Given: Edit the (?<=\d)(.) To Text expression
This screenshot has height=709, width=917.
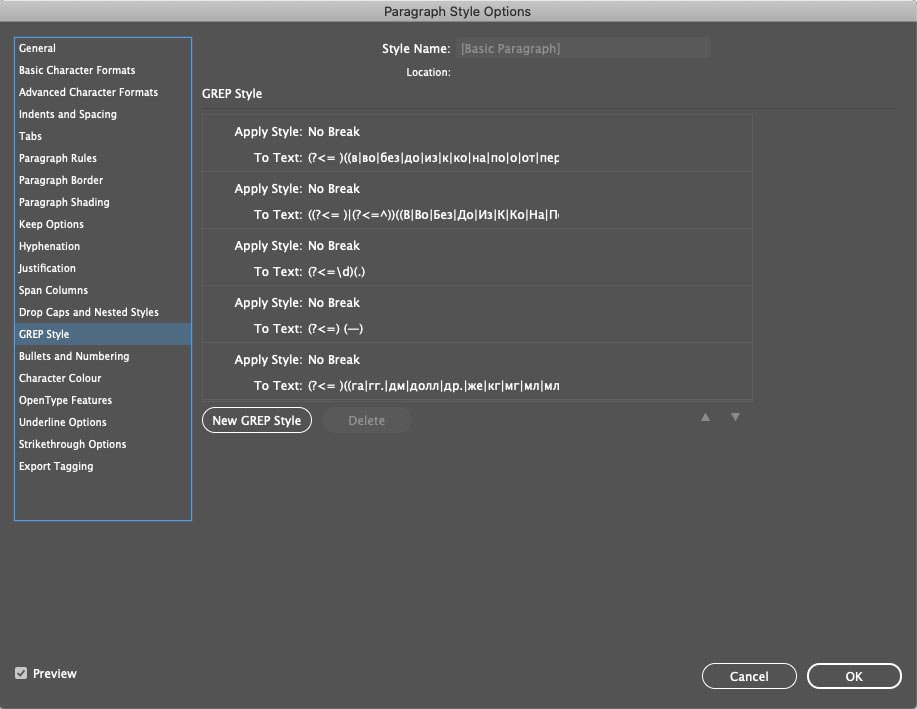Looking at the screenshot, I should 336,271.
